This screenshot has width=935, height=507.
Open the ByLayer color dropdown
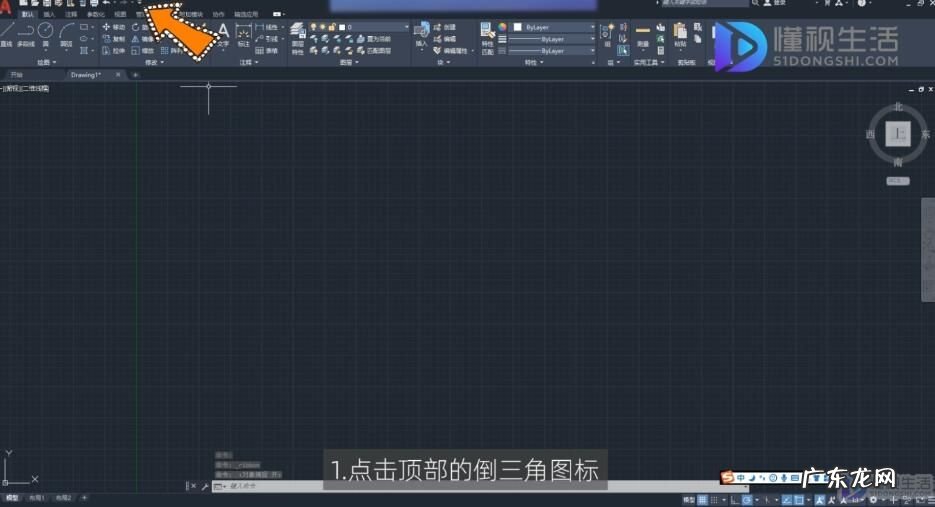pos(553,27)
